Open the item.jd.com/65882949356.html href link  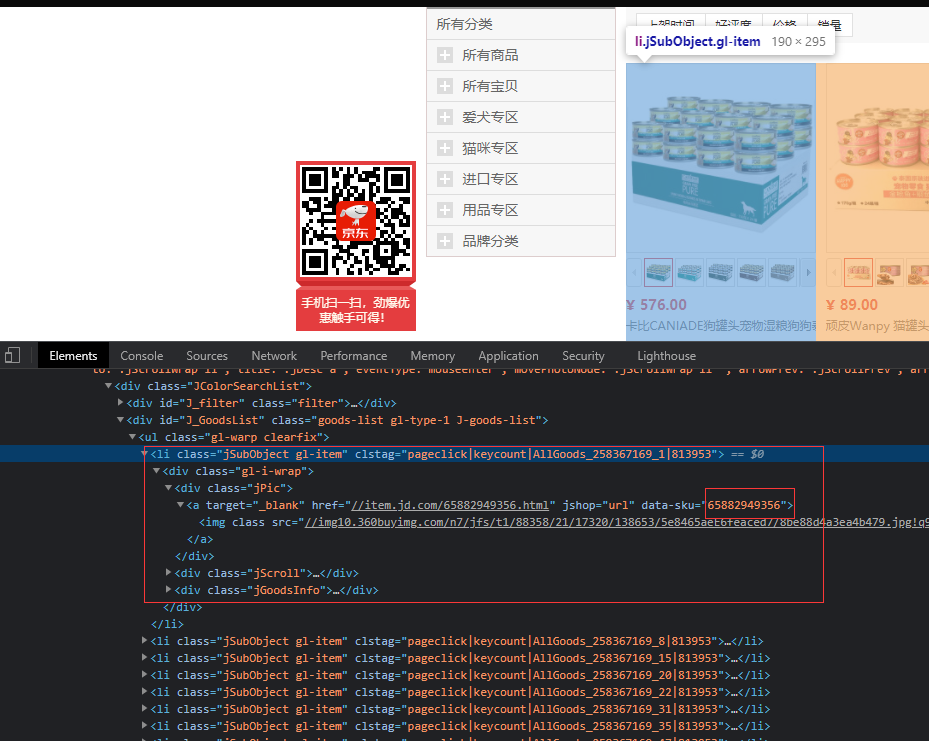[450, 505]
